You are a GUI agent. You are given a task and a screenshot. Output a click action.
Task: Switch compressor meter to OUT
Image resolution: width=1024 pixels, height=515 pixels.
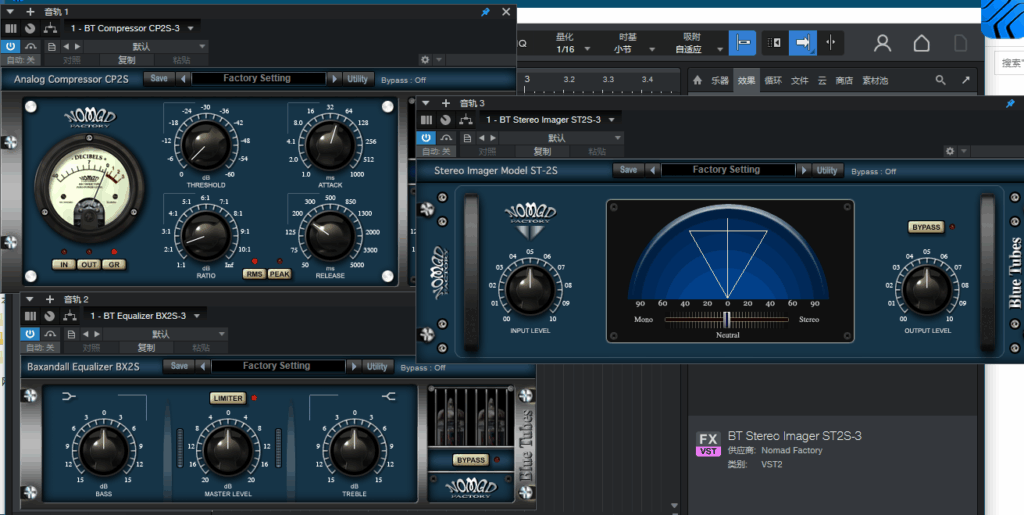pos(88,264)
